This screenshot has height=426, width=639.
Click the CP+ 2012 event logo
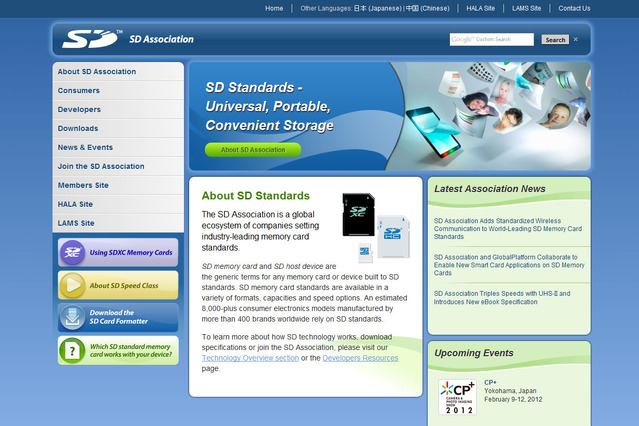click(x=457, y=397)
